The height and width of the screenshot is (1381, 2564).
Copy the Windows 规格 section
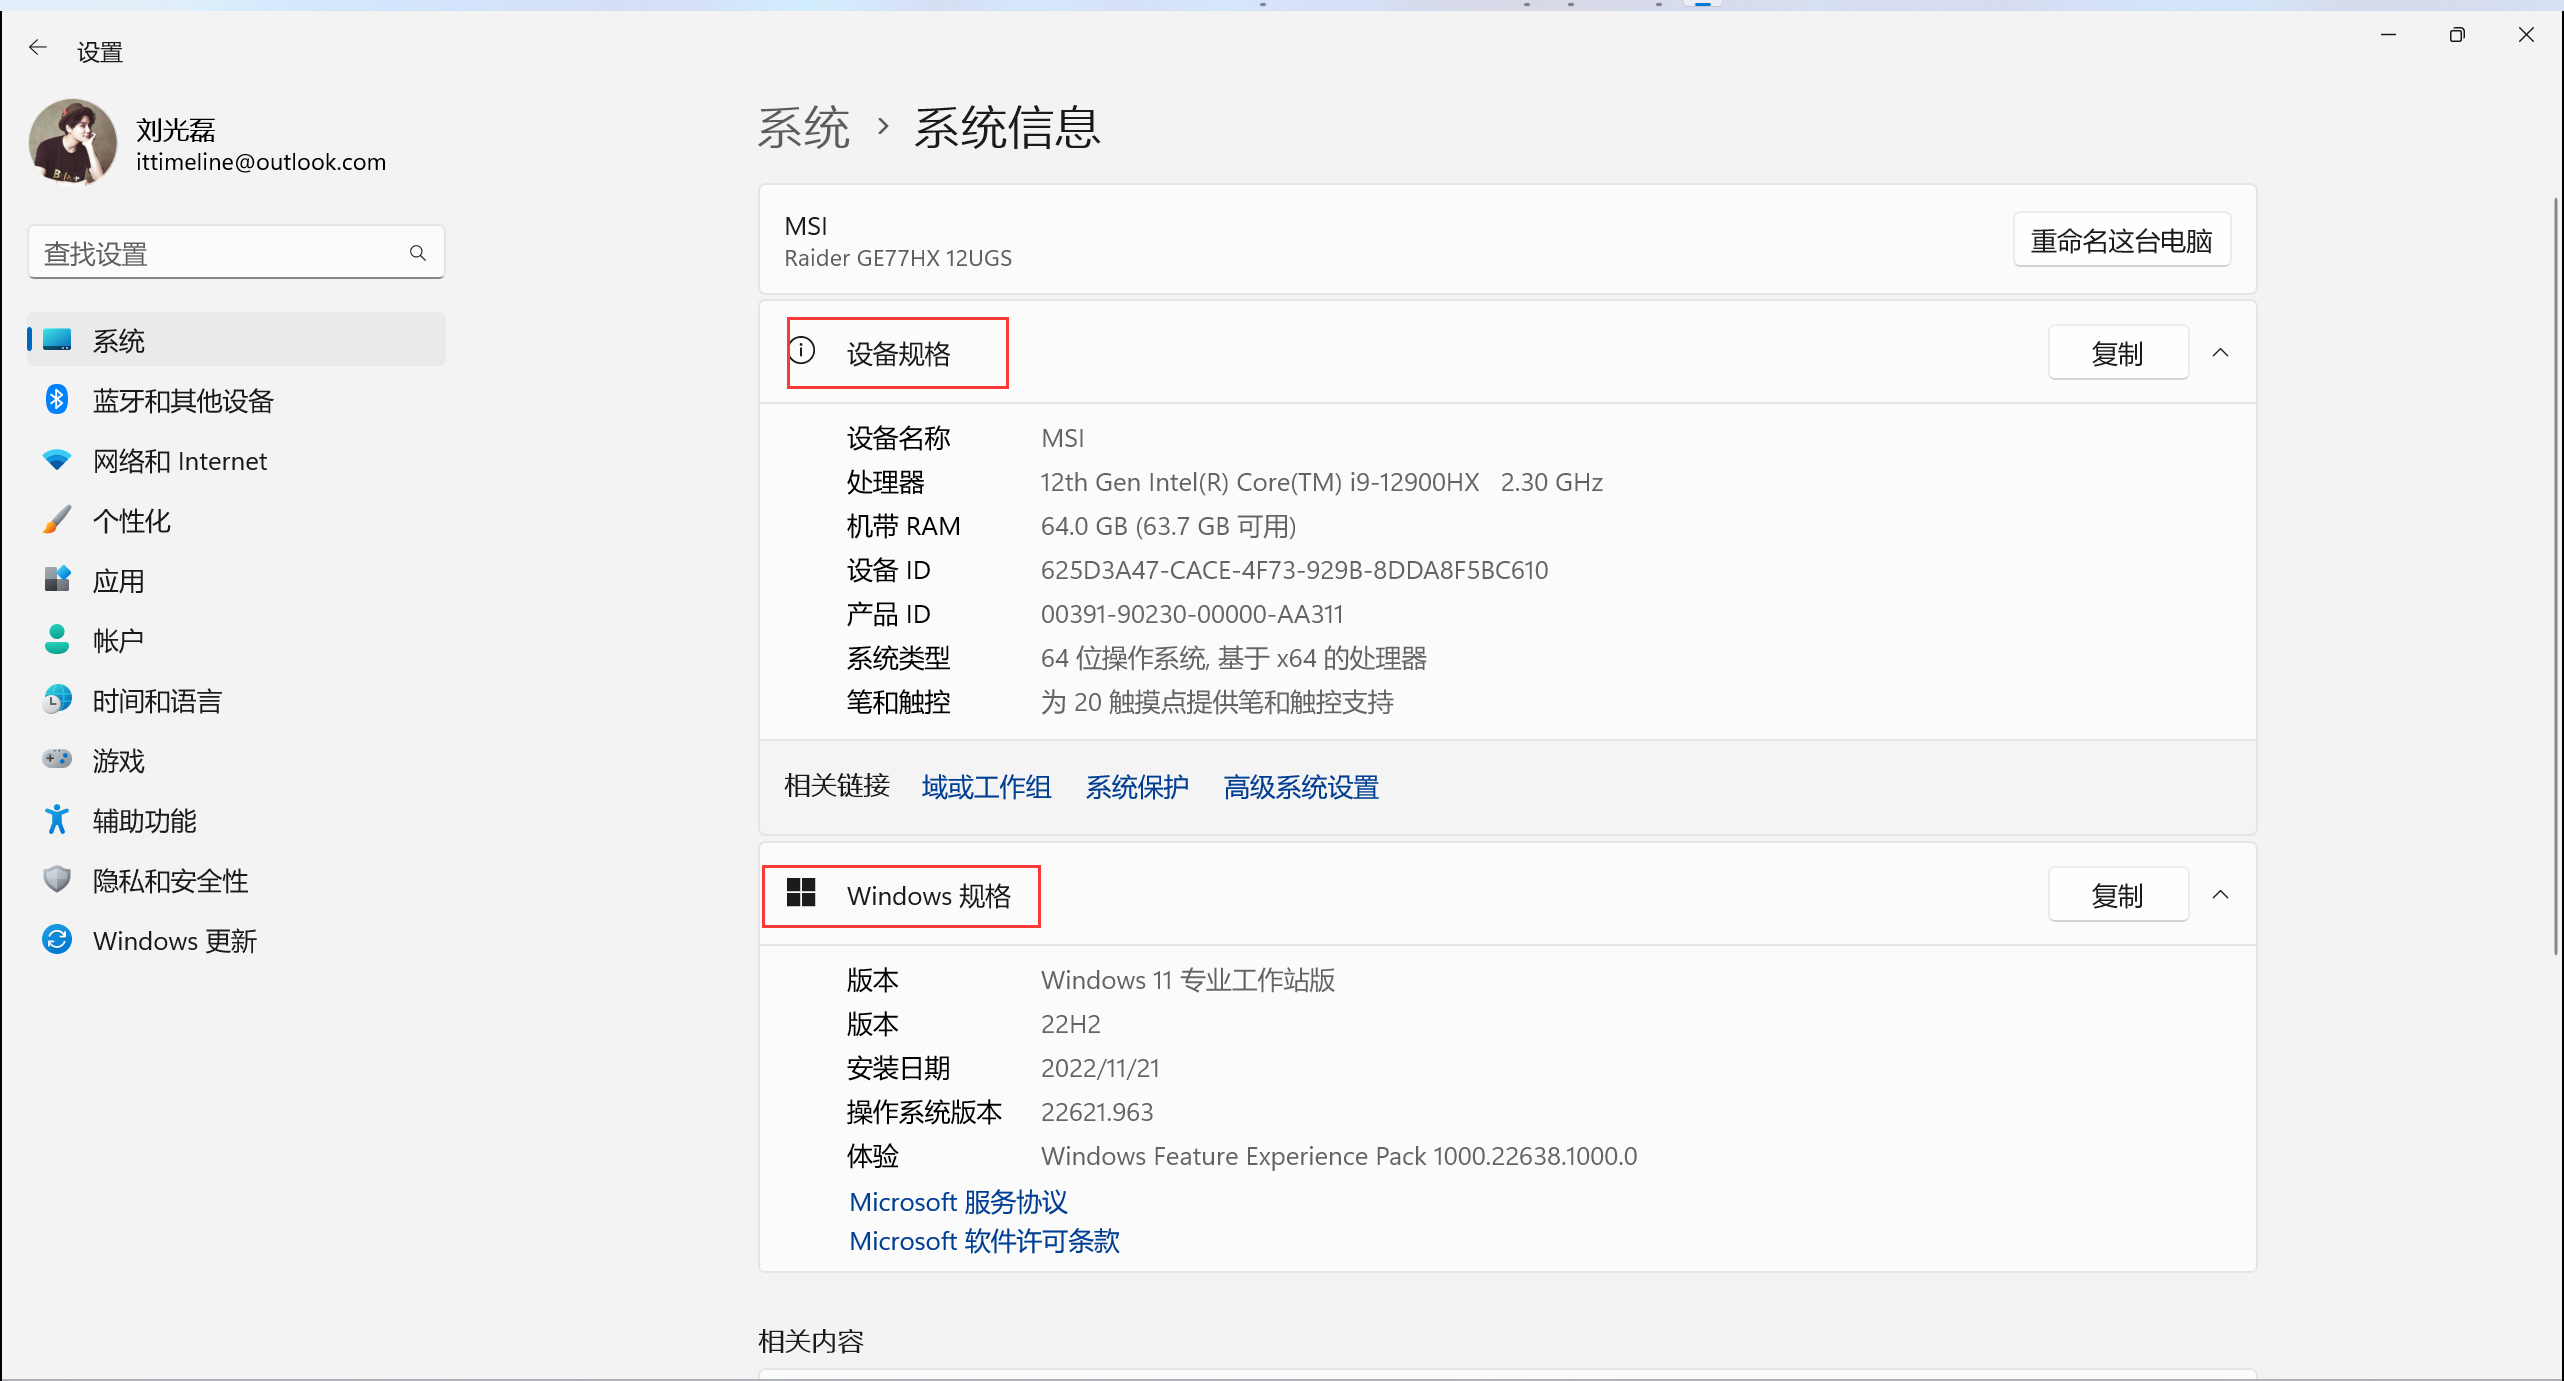pos(2118,895)
